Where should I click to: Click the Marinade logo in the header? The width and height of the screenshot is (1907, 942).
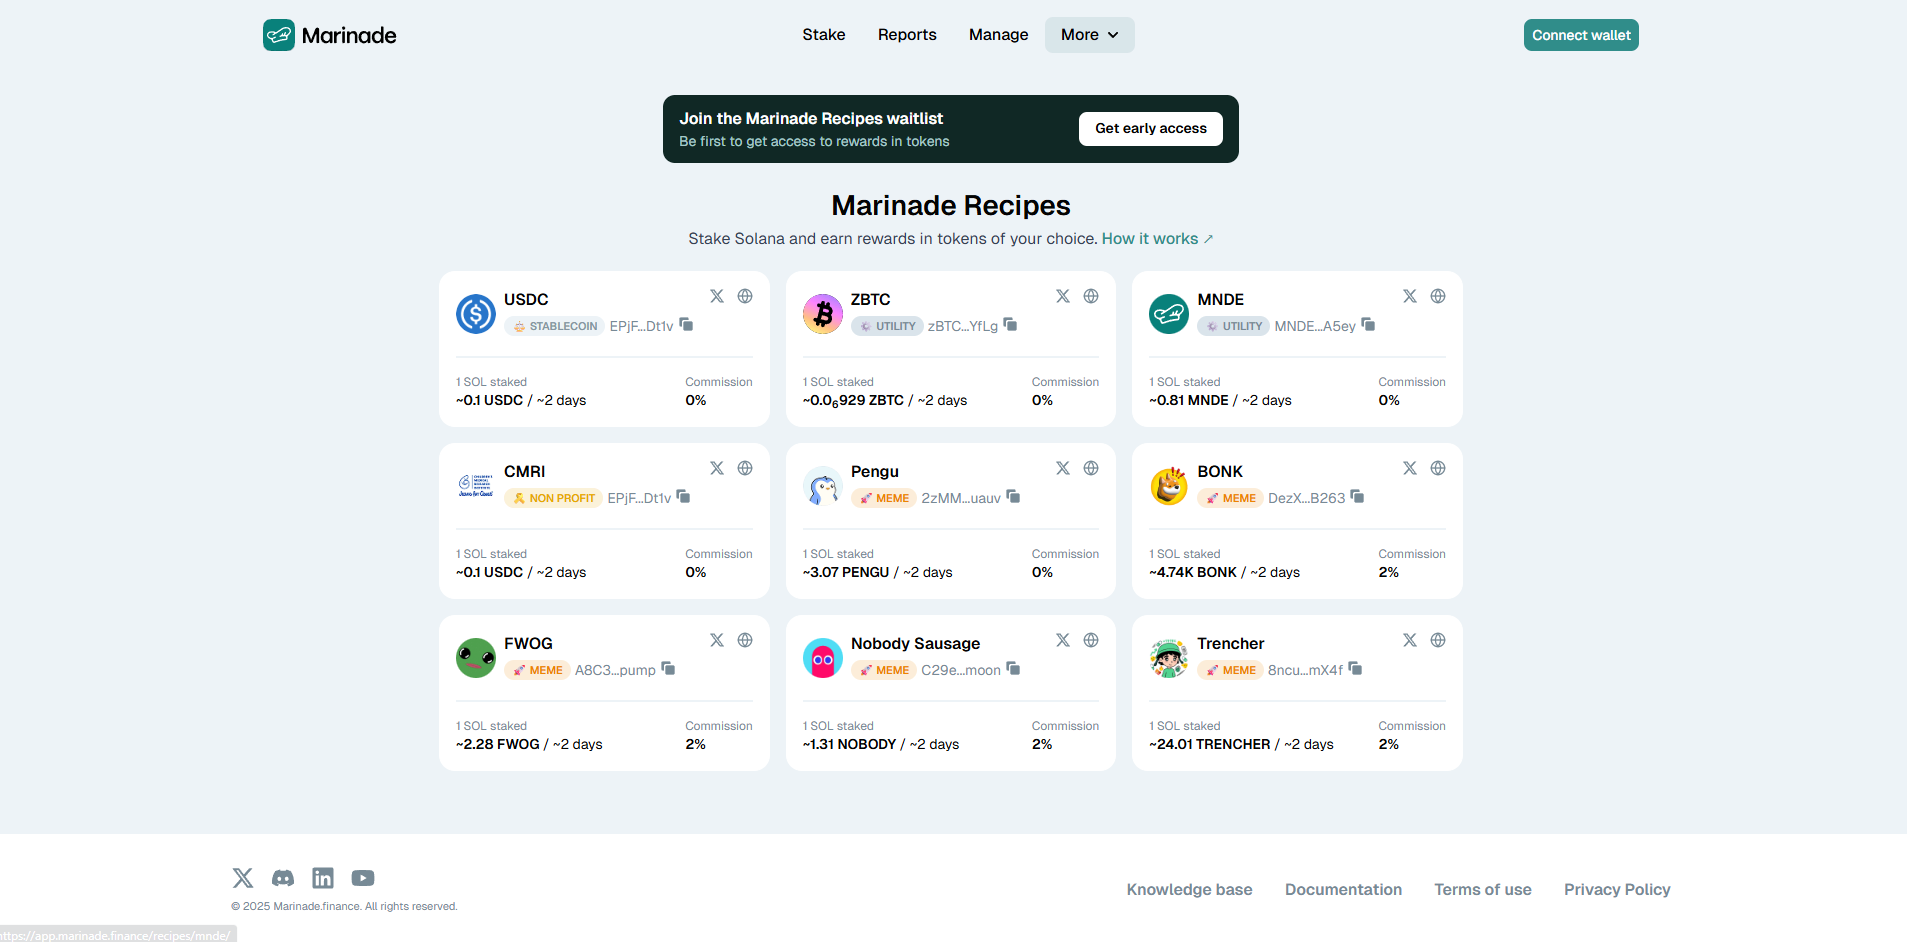[329, 35]
